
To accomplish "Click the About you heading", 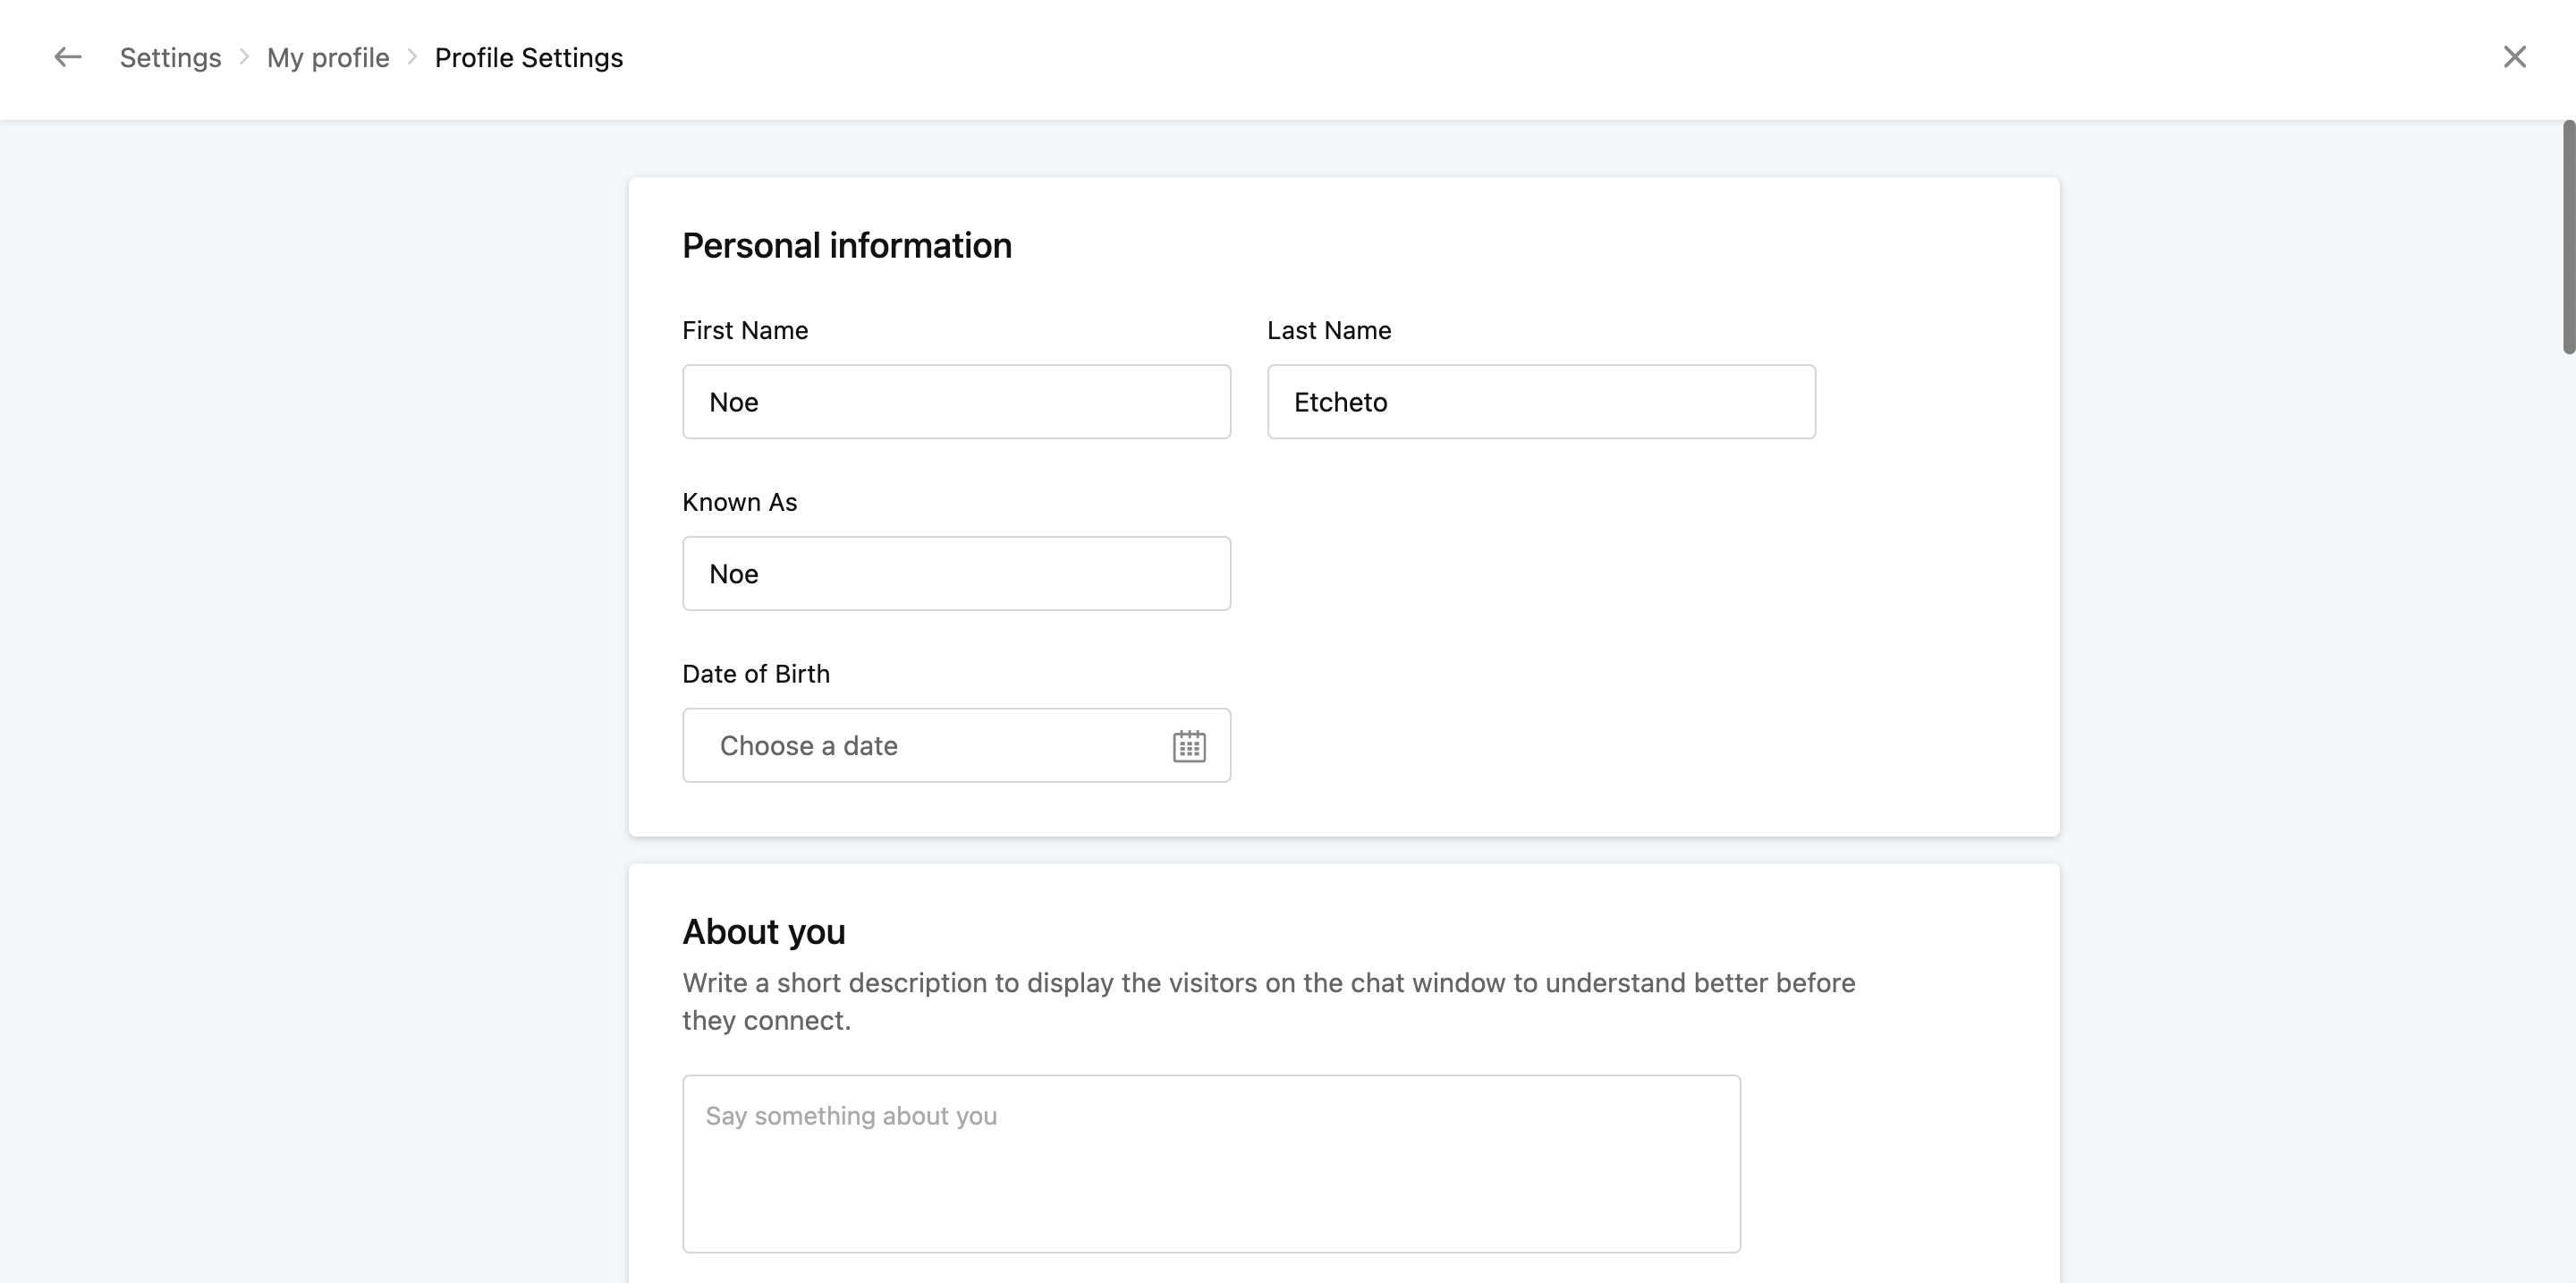I will pos(763,932).
